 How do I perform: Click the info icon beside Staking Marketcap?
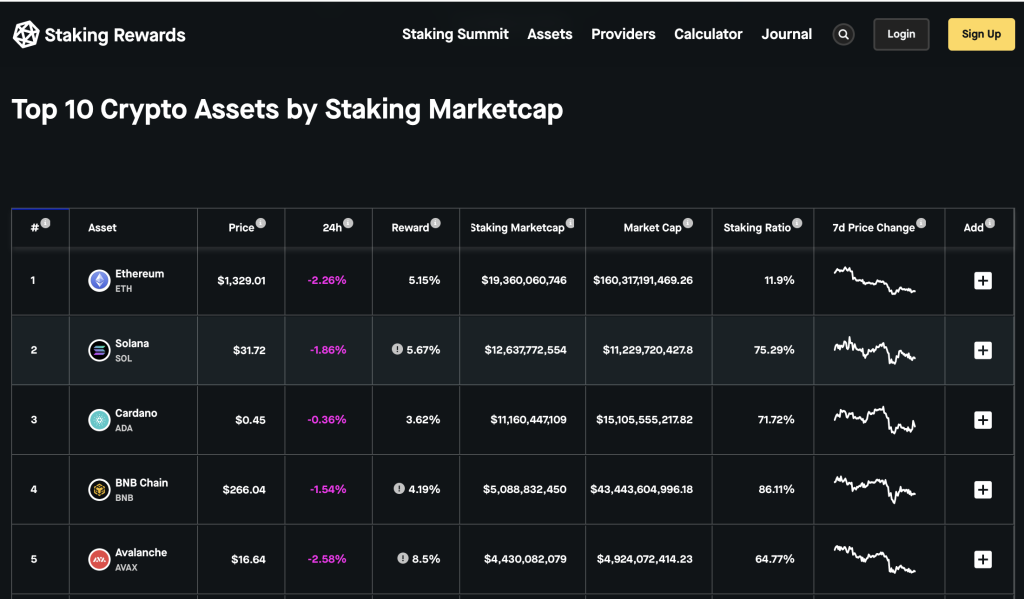click(x=570, y=223)
